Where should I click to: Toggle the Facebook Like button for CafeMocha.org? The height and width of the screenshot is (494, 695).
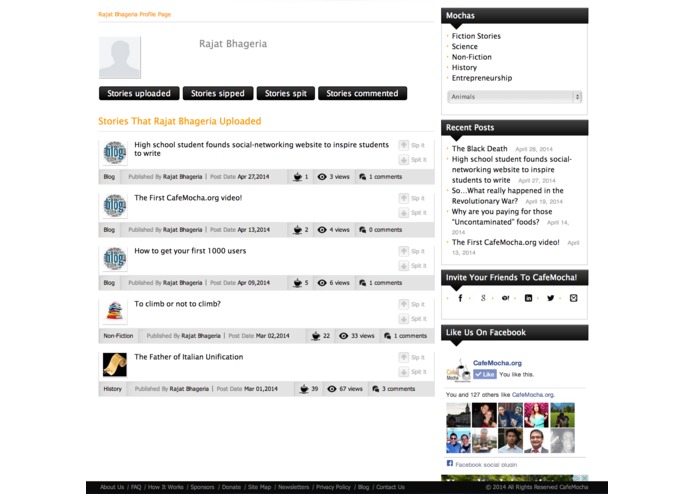click(485, 374)
